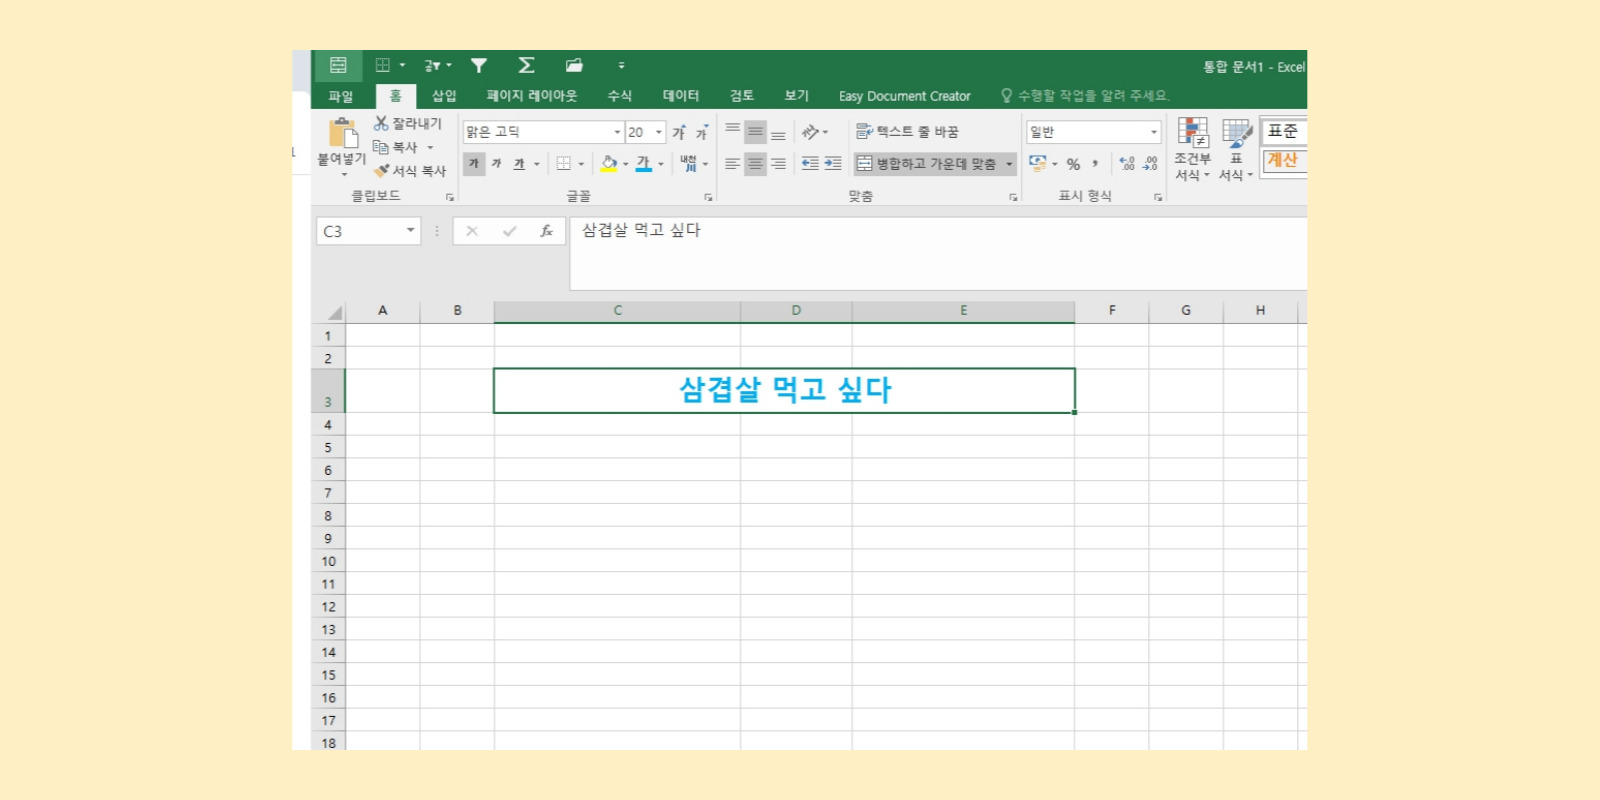Click the Filter funnel icon in quick access toolbar
The height and width of the screenshot is (800, 1600).
pyautogui.click(x=479, y=65)
